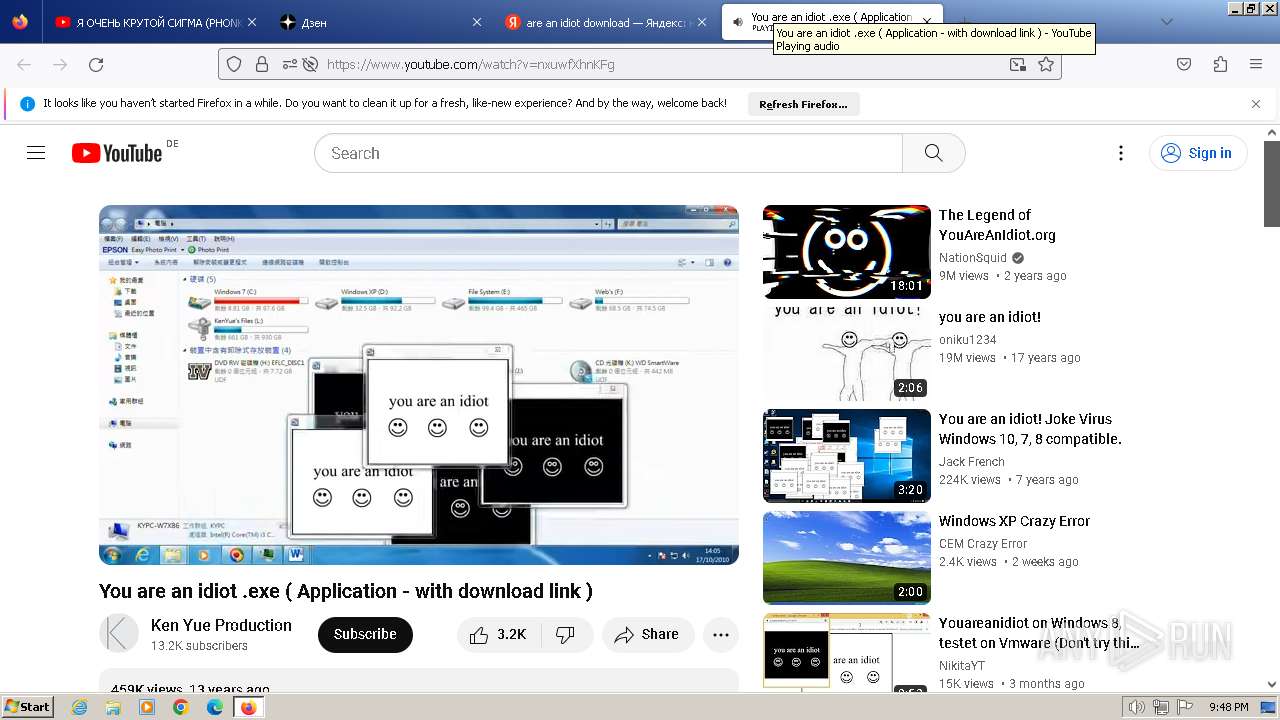Open the Firefox application menu
Image resolution: width=1280 pixels, height=720 pixels.
click(1256, 64)
